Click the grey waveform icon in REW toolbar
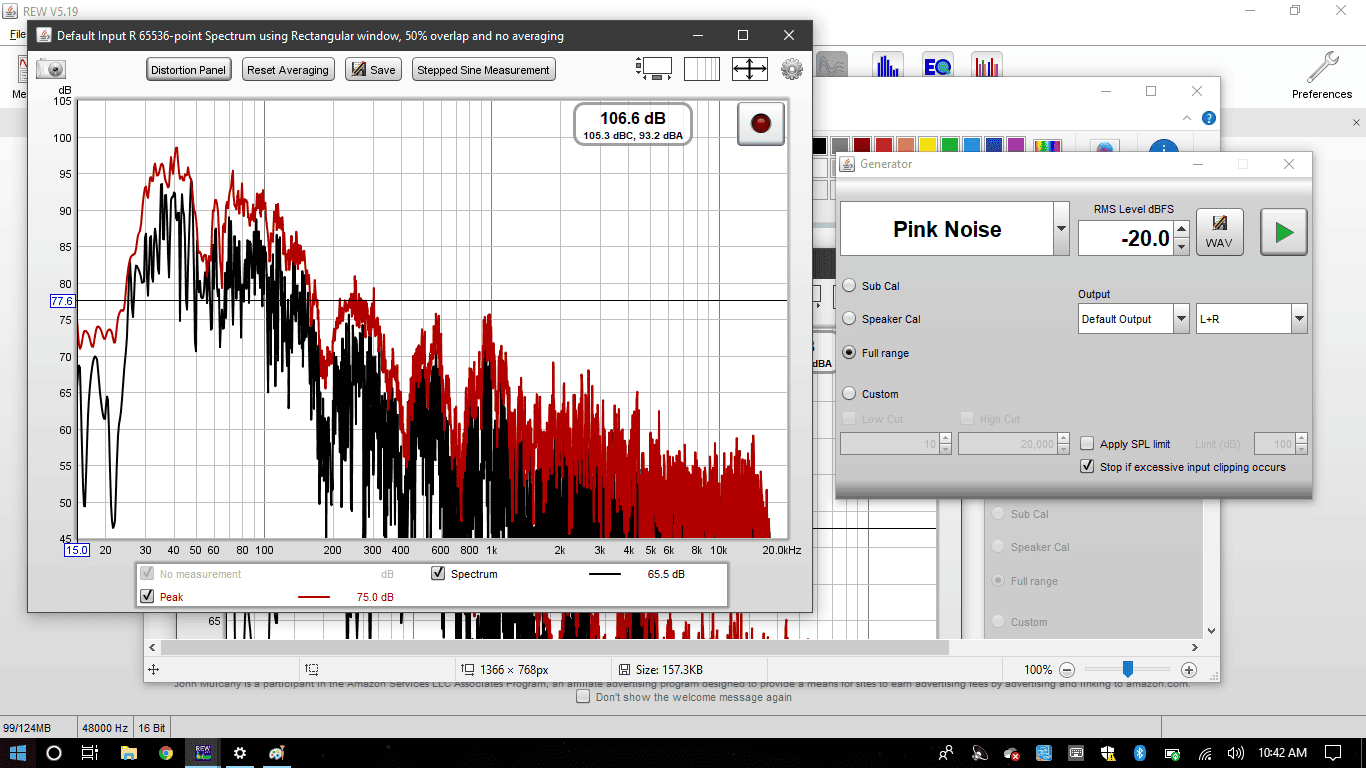1366x768 pixels. click(832, 66)
